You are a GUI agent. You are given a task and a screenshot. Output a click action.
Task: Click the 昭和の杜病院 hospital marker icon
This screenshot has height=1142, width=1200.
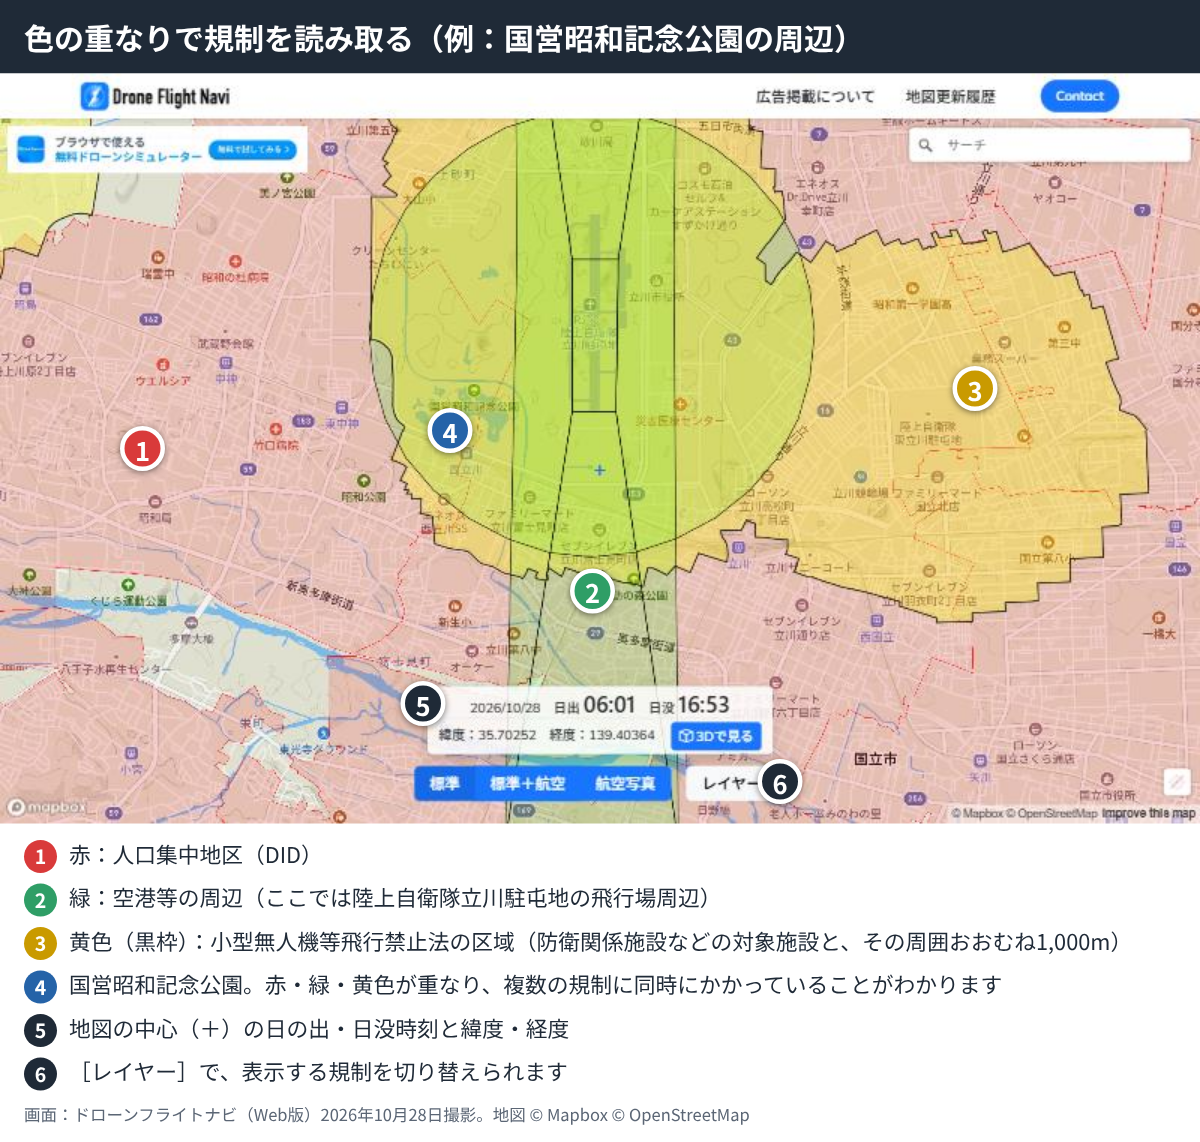(x=236, y=262)
